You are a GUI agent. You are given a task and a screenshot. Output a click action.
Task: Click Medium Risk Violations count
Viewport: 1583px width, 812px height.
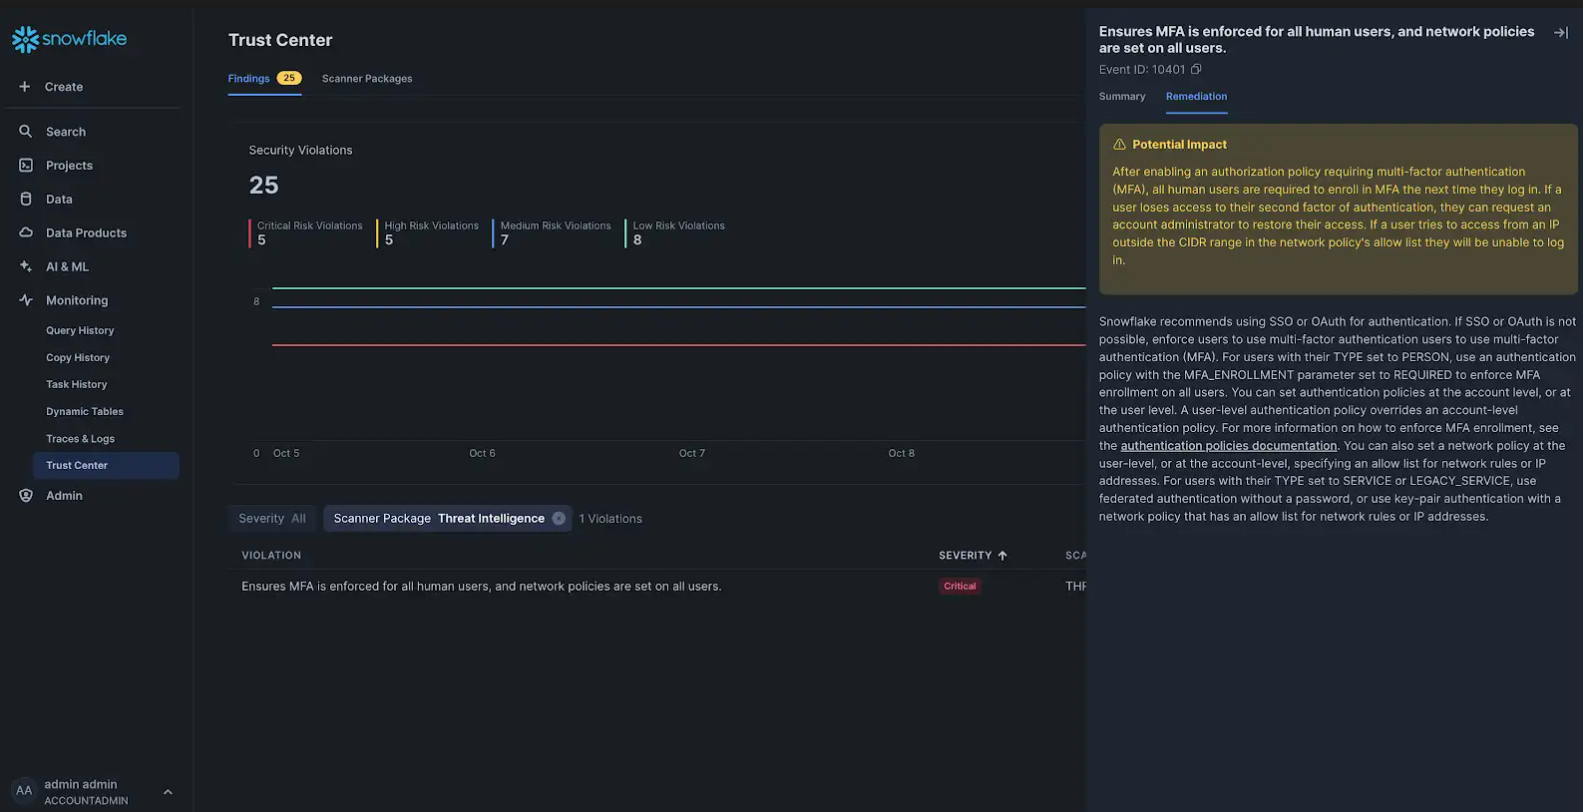click(505, 240)
